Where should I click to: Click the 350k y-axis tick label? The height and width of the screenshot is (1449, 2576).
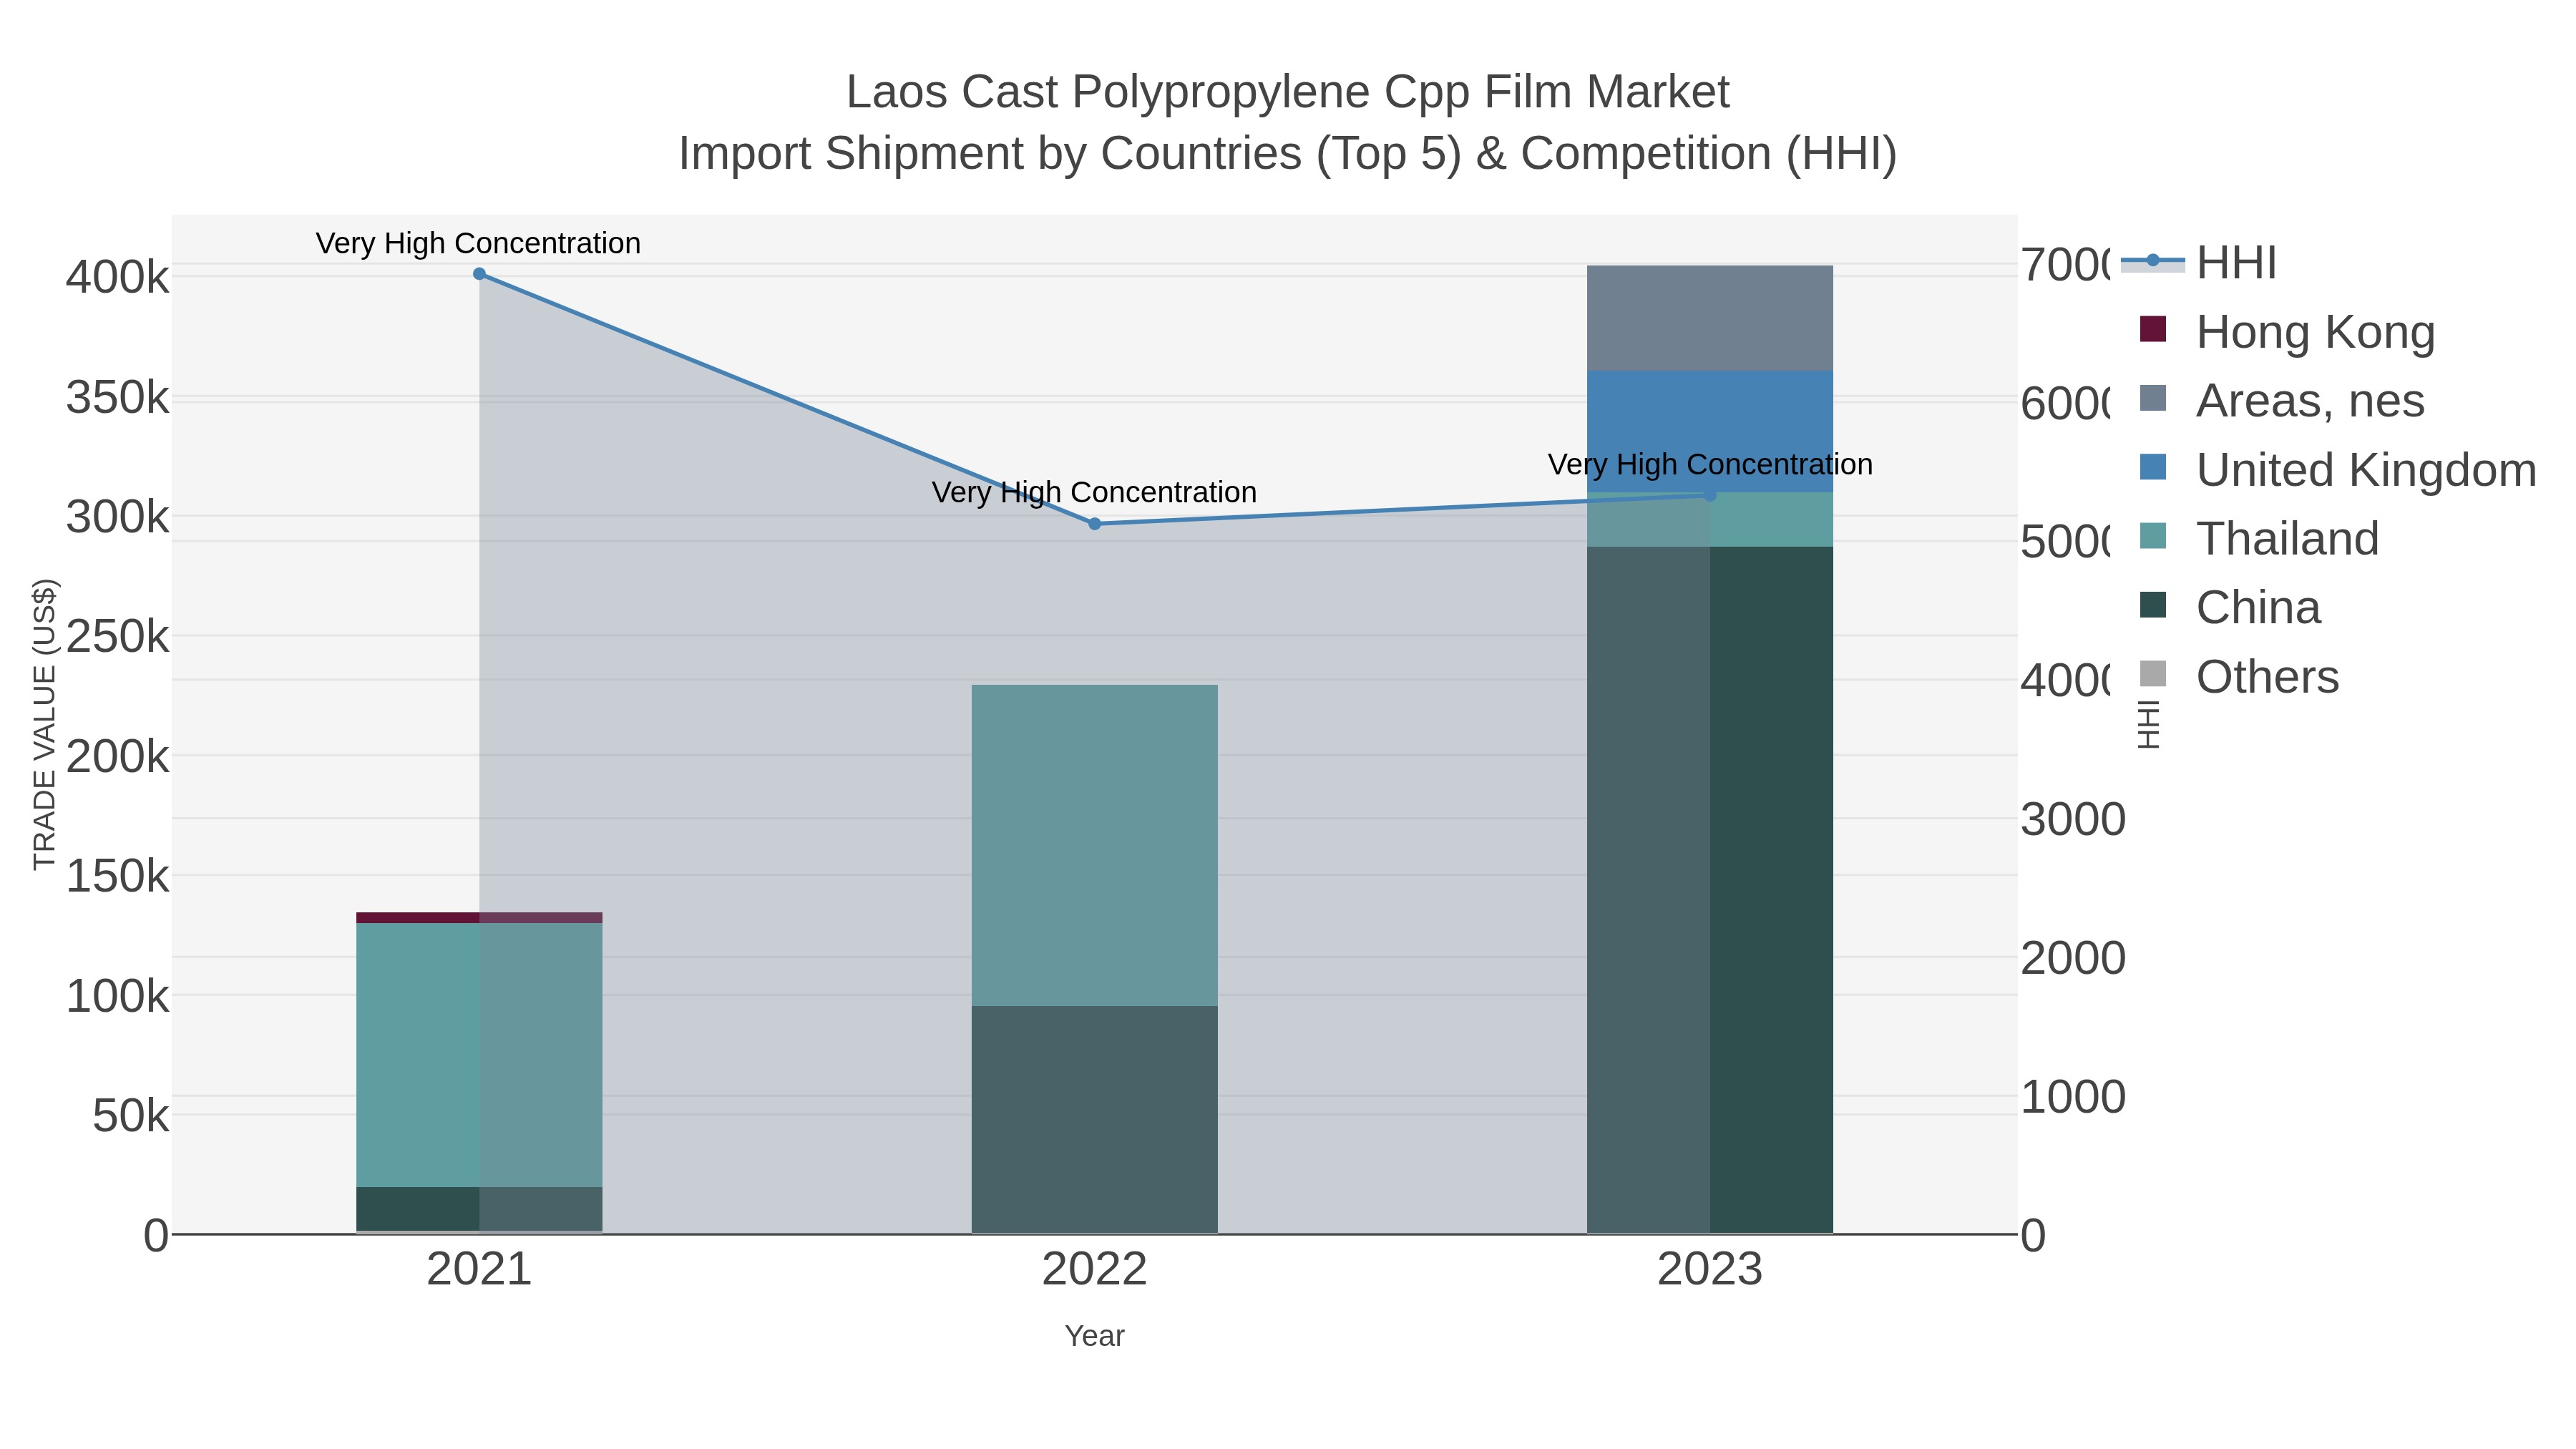pyautogui.click(x=117, y=398)
